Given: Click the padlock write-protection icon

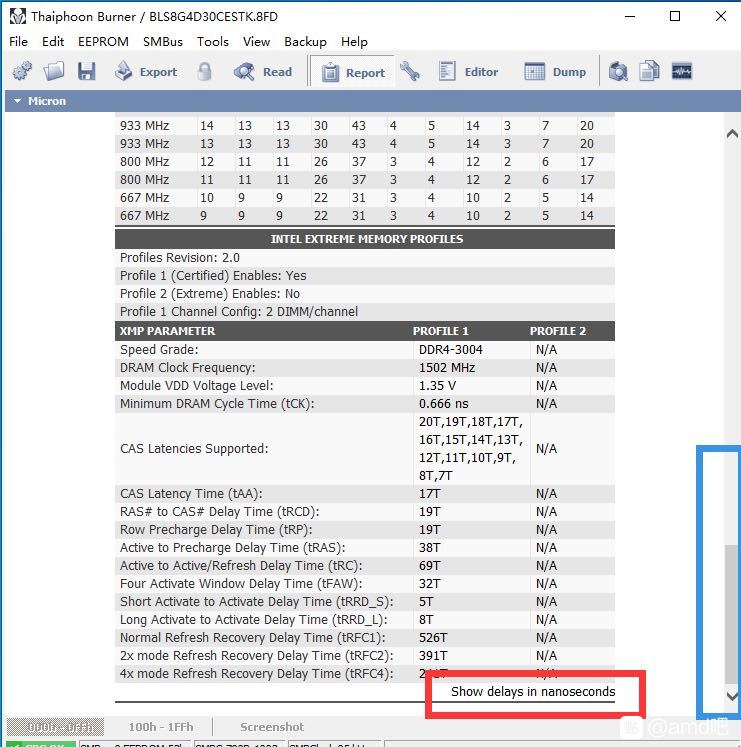Looking at the screenshot, I should point(205,71).
